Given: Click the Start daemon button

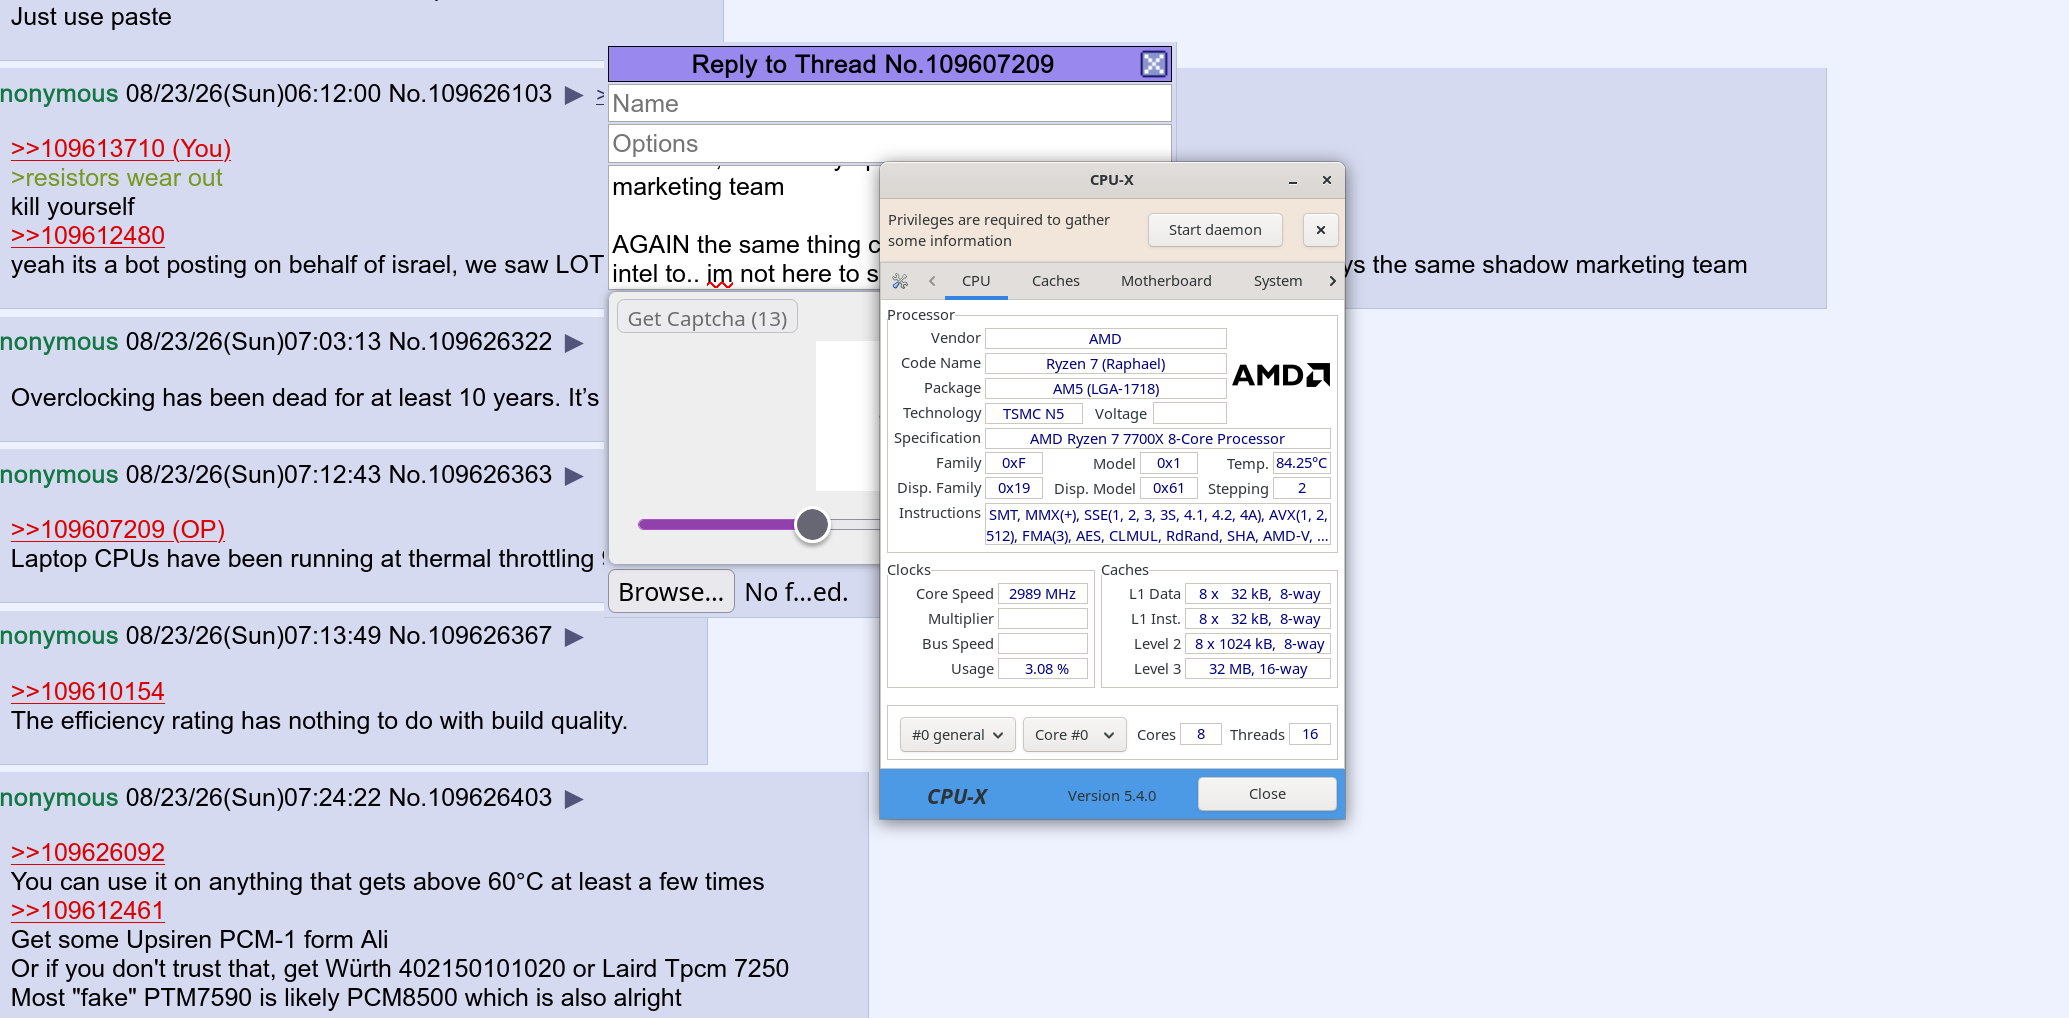Looking at the screenshot, I should tap(1215, 230).
